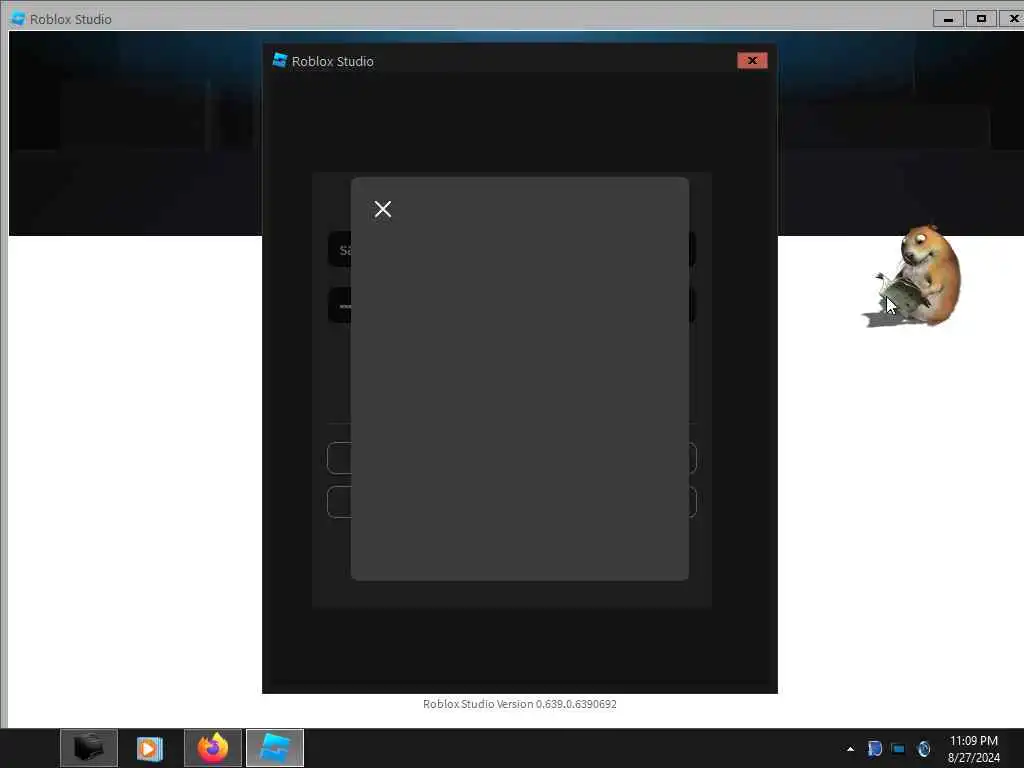Click the hamster desktop mascot

pos(916,276)
